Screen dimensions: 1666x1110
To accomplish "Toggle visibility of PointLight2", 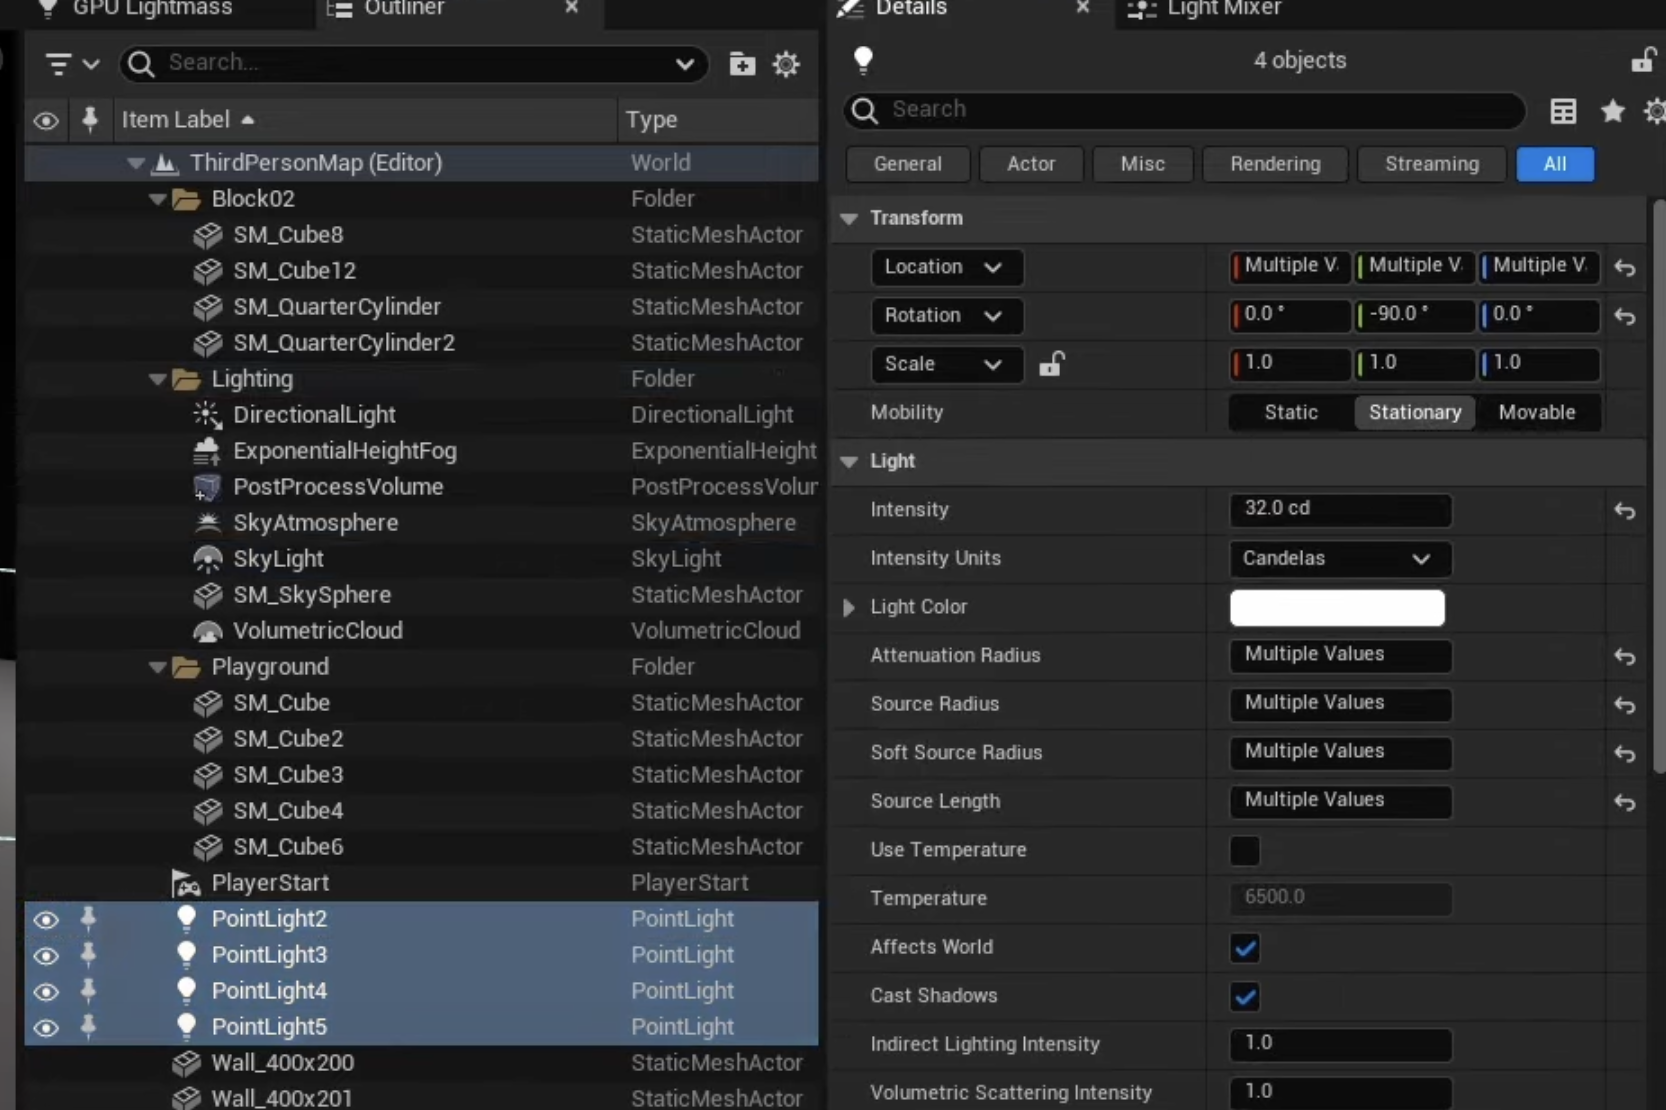I will (x=46, y=919).
